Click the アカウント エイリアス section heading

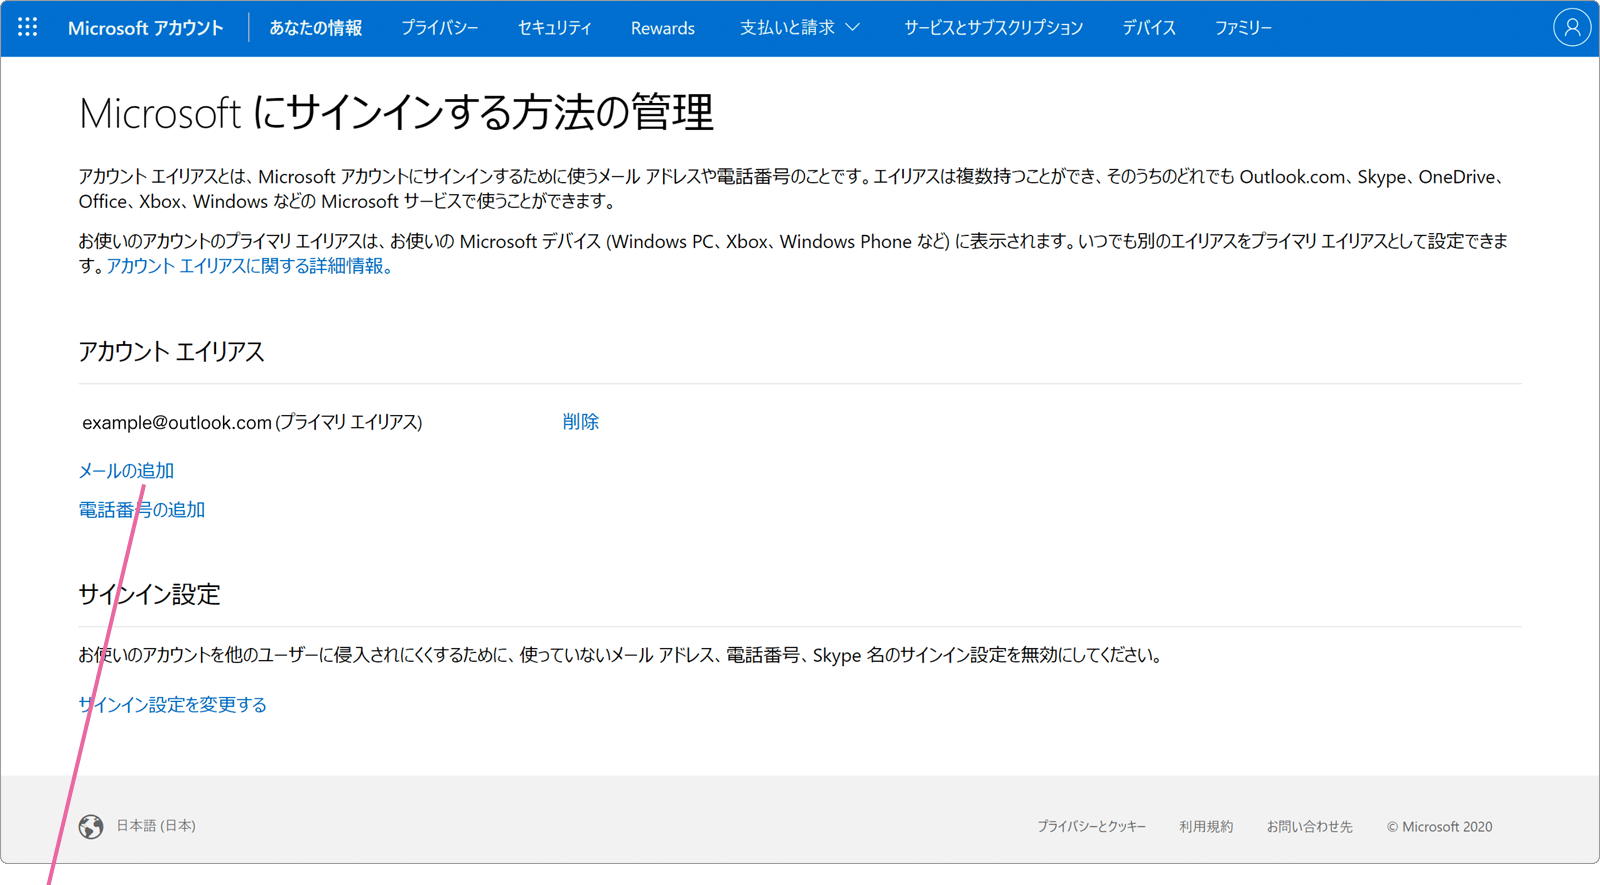point(172,352)
